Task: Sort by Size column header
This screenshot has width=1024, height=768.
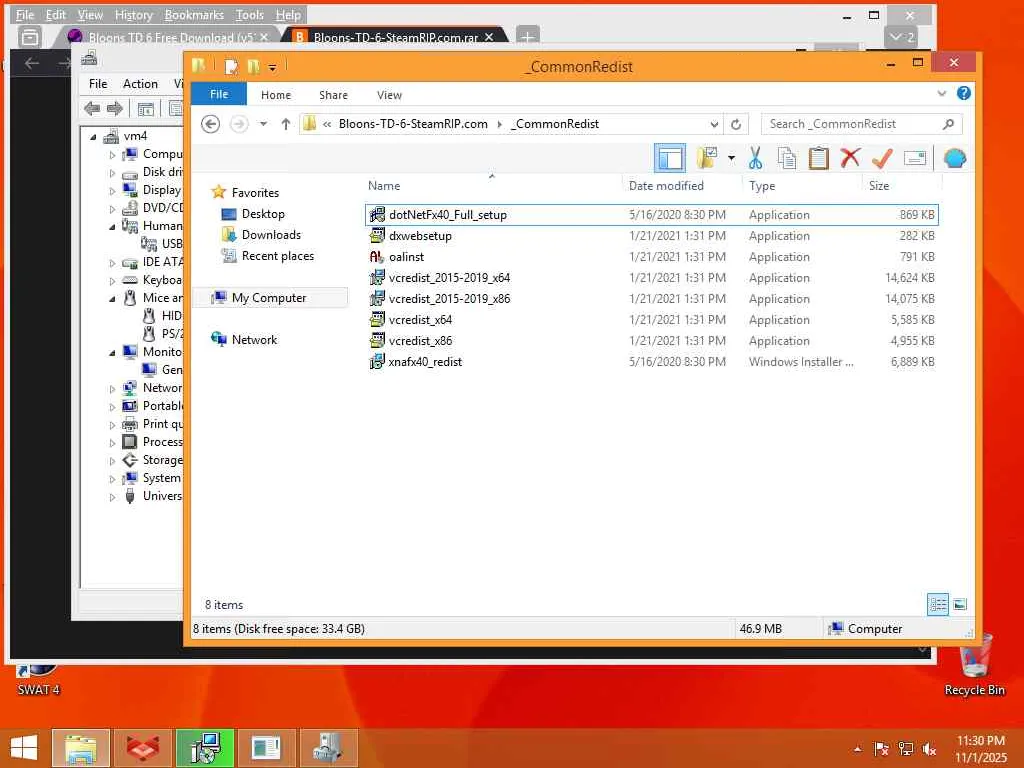Action: pyautogui.click(x=879, y=185)
